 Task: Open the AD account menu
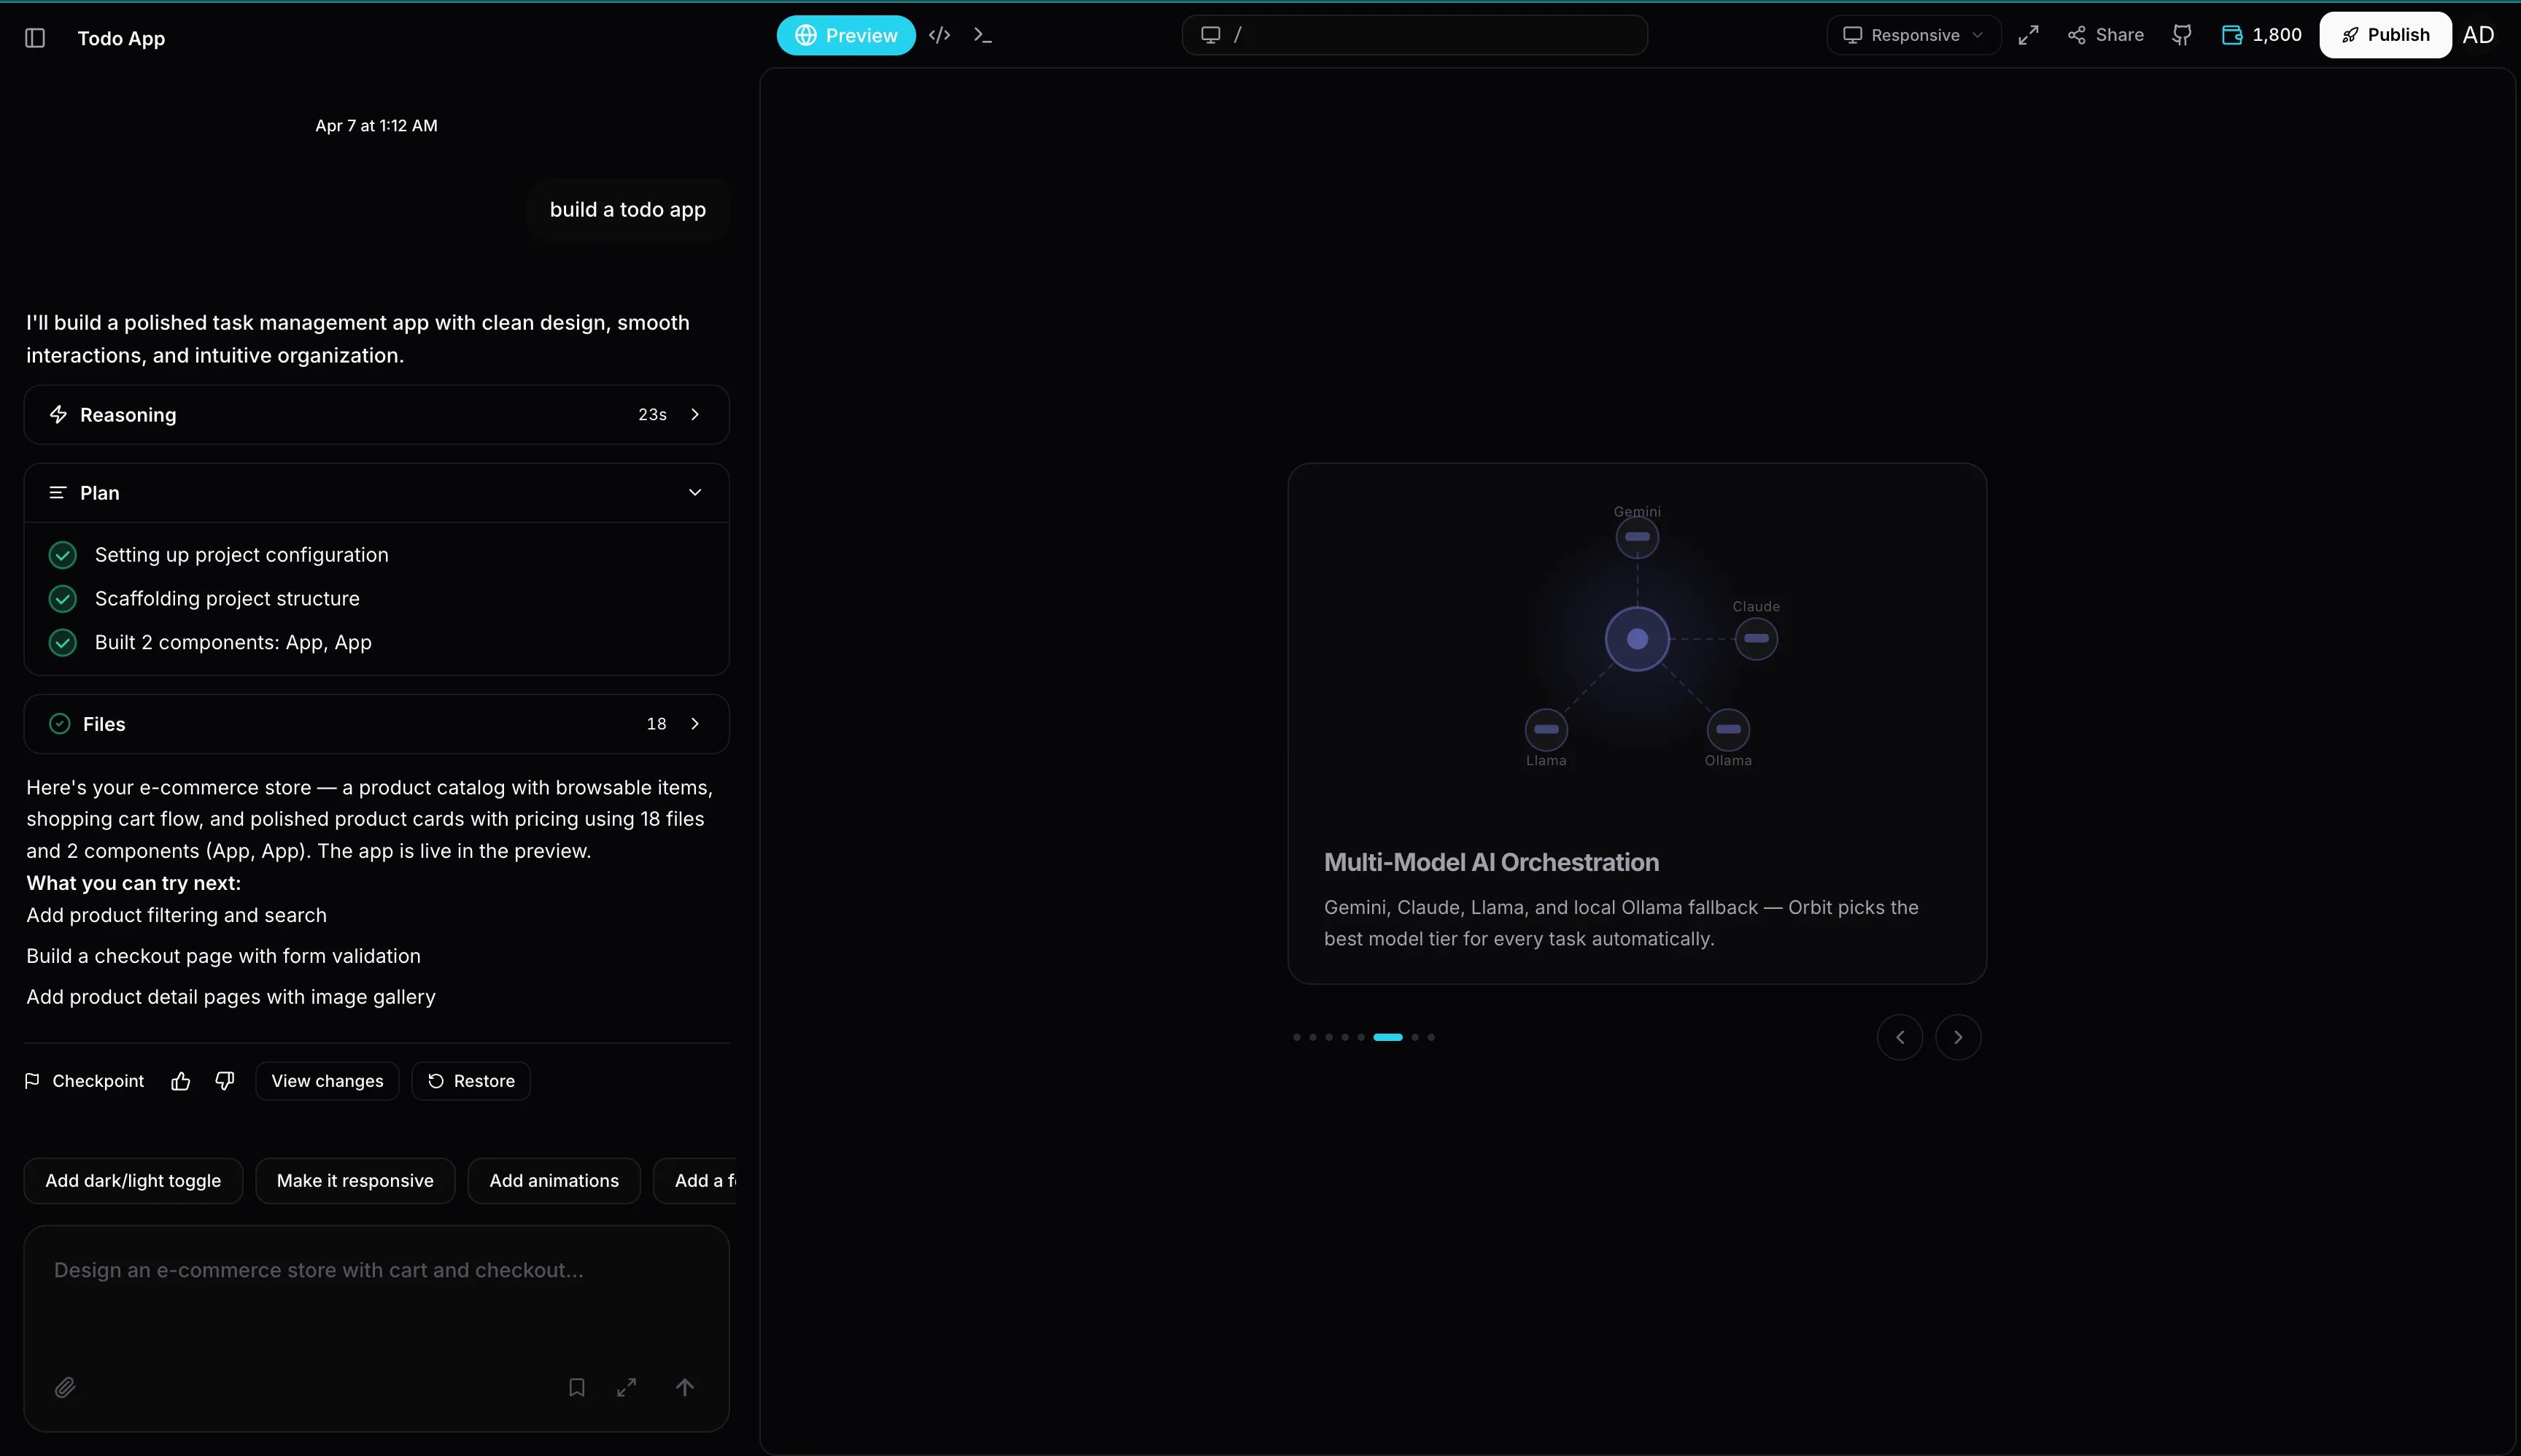(x=2479, y=34)
